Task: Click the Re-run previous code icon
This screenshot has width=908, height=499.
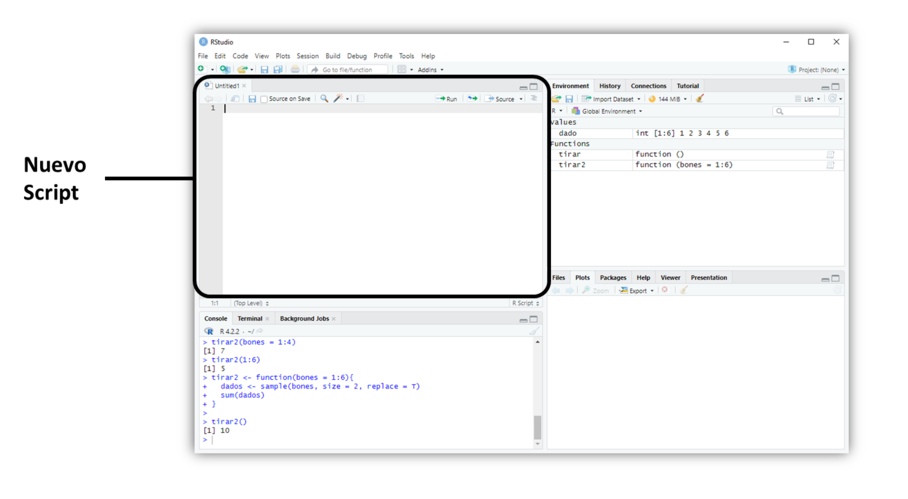Action: (x=472, y=99)
